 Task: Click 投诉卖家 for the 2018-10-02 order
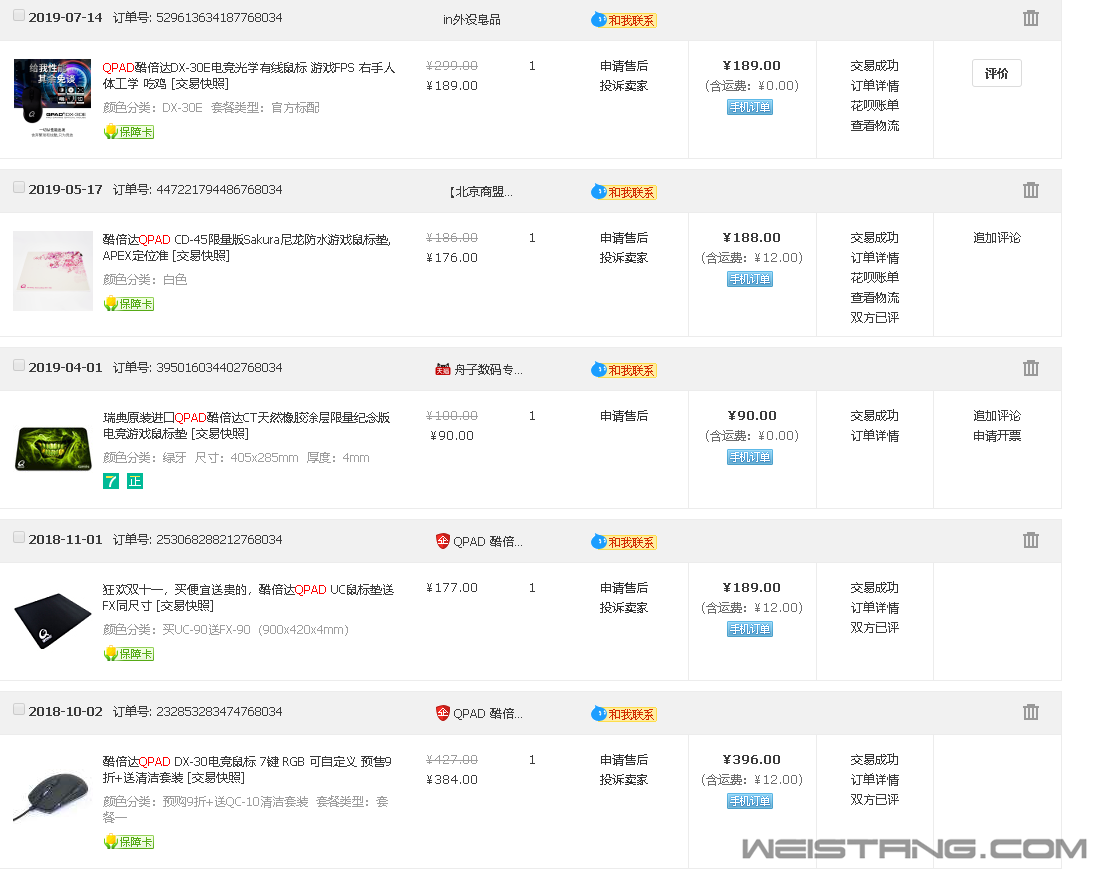(624, 779)
